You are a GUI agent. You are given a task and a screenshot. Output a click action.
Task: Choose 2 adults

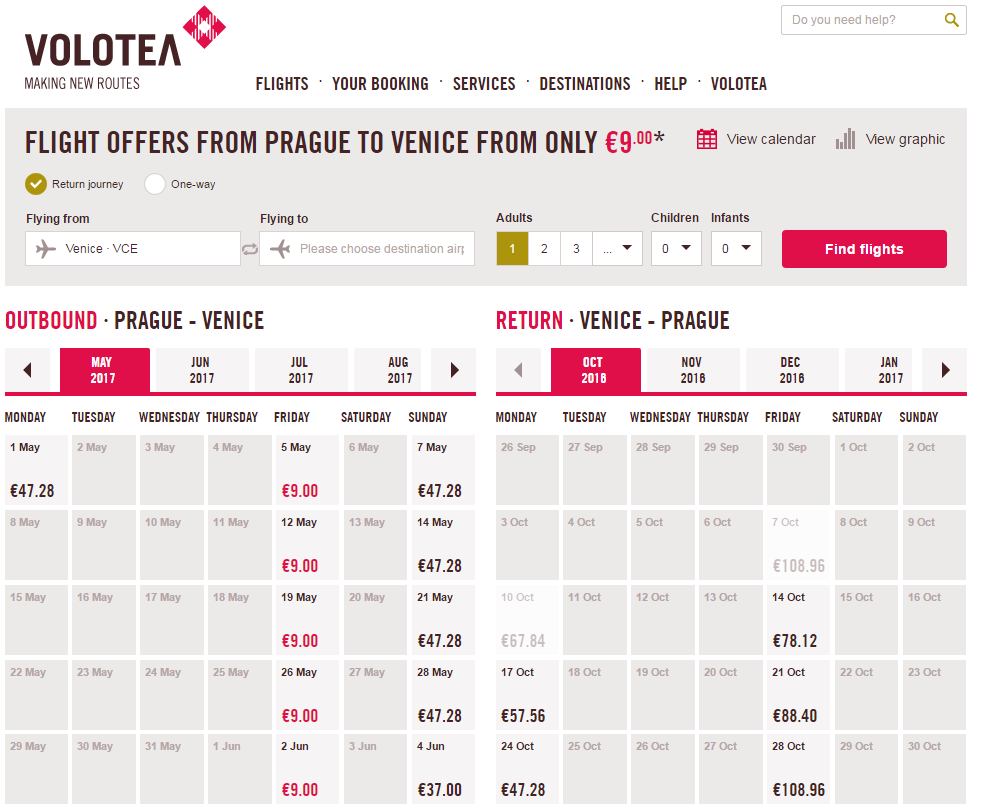(x=544, y=249)
